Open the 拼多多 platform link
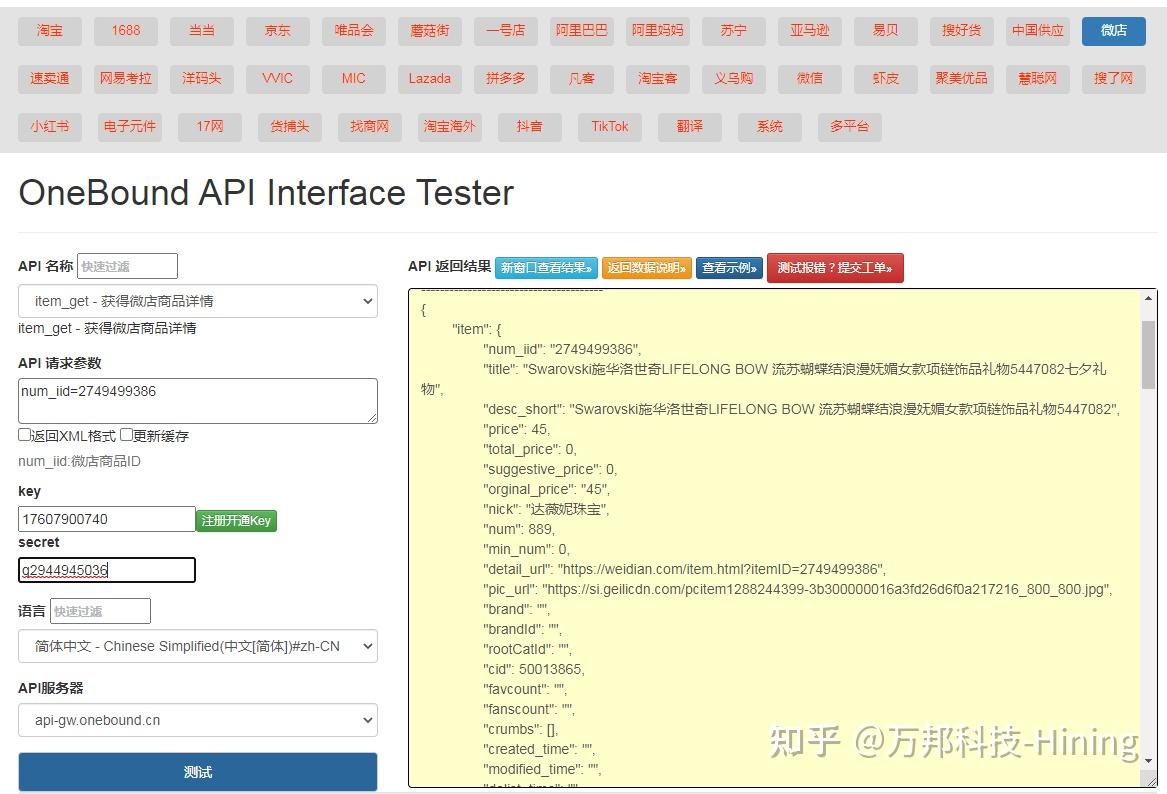The image size is (1167, 794). point(505,79)
